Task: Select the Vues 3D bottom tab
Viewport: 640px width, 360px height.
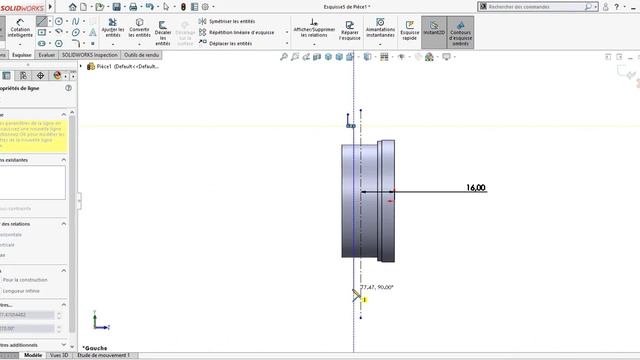Action: (59, 355)
